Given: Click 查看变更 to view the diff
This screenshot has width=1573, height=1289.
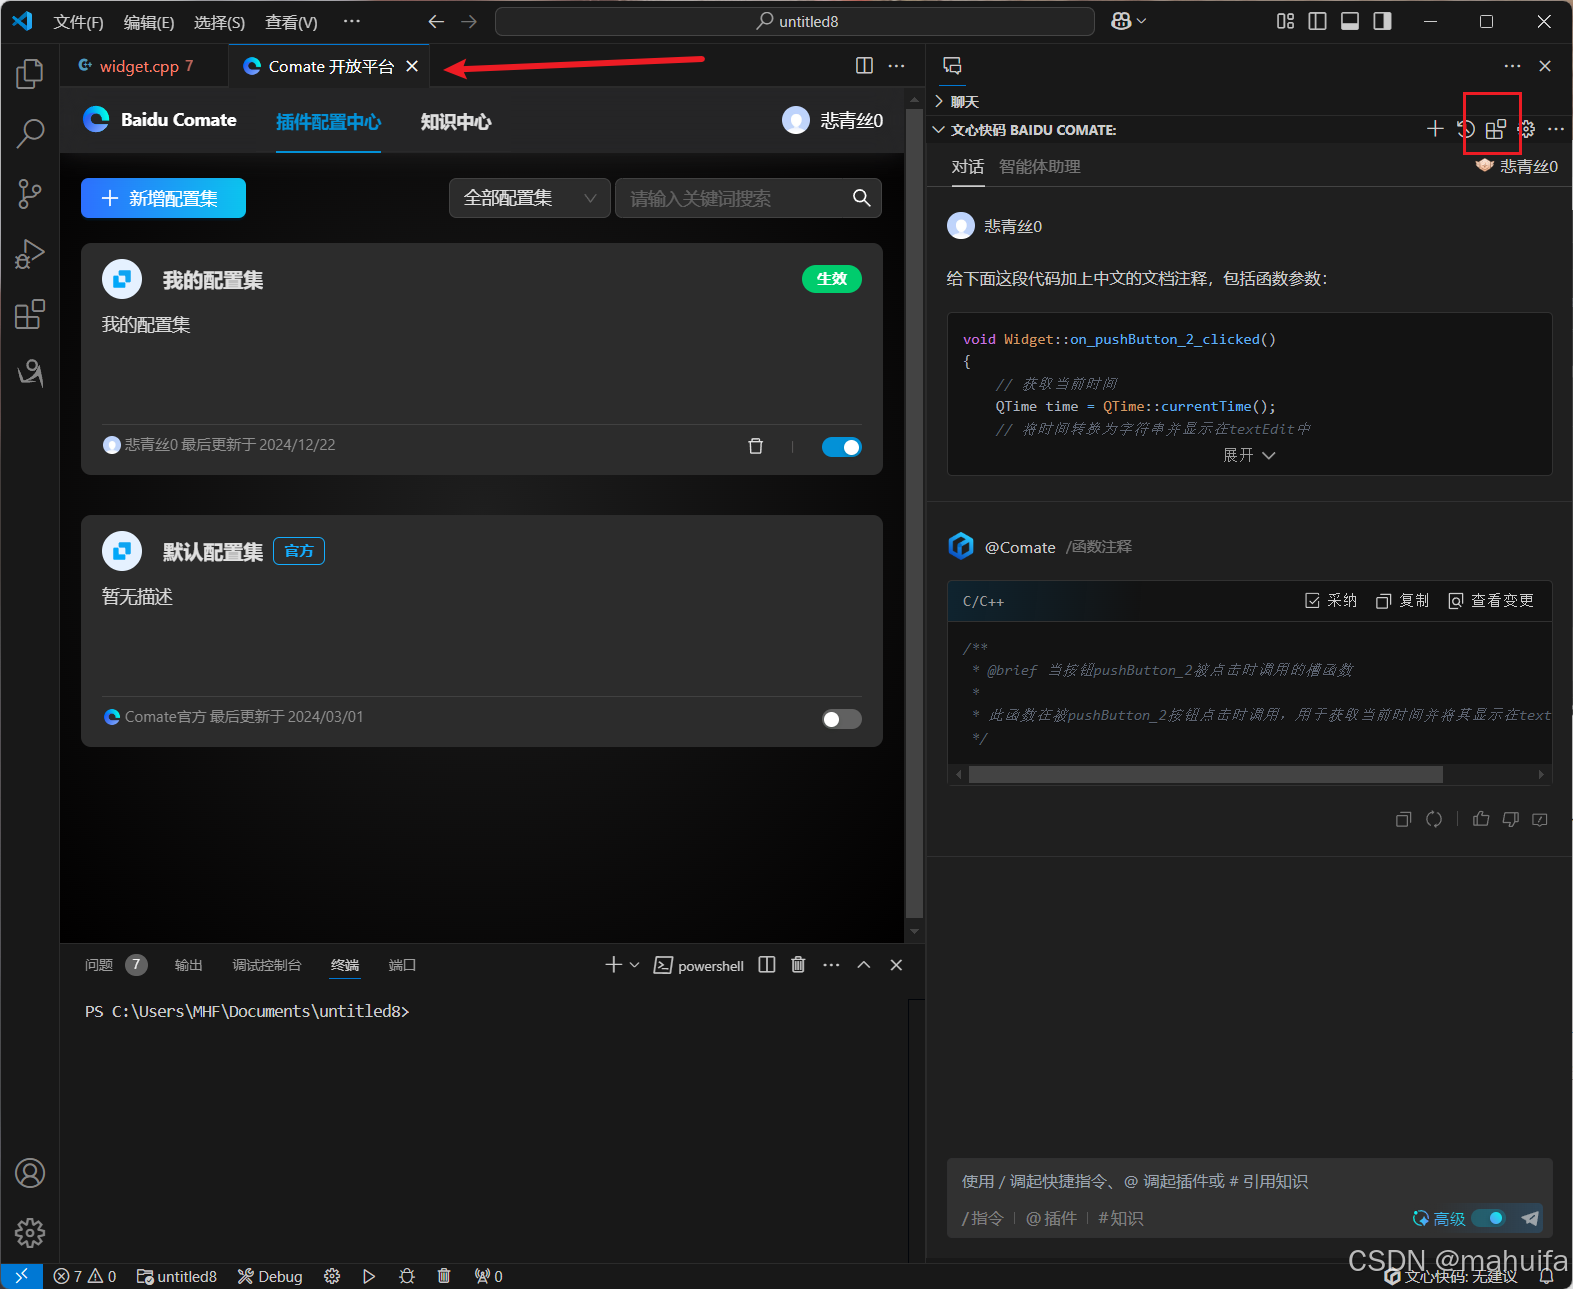Looking at the screenshot, I should (x=1491, y=600).
